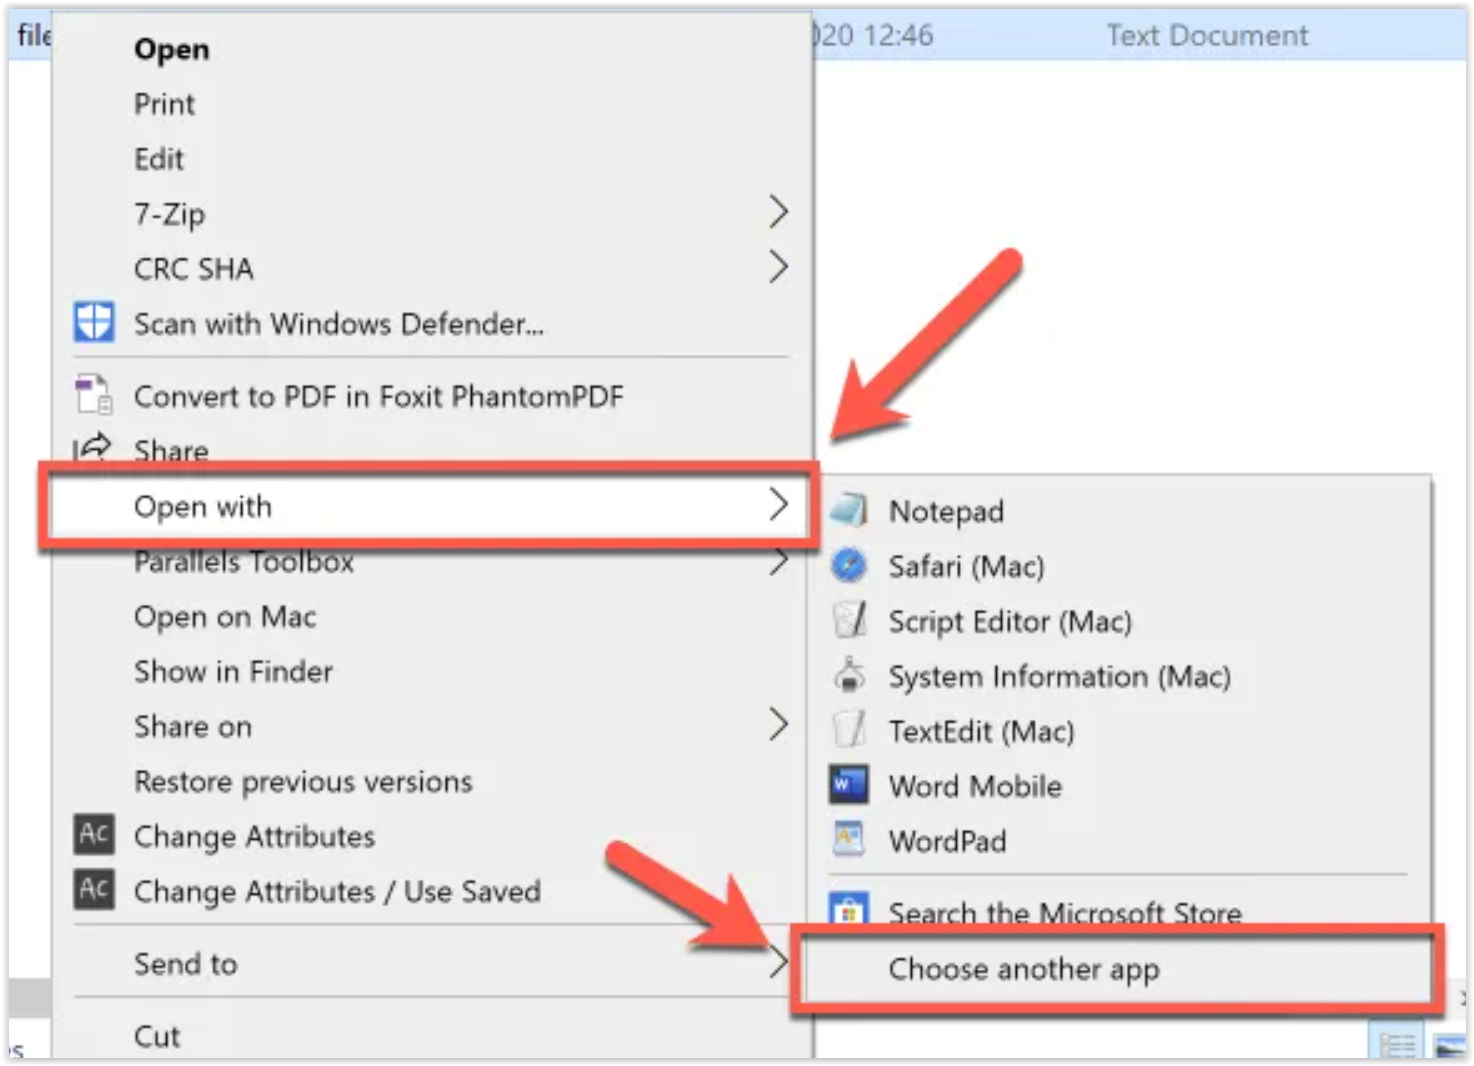Expand the Share on submenu arrow
Viewport: 1474px width, 1066px height.
(x=778, y=725)
